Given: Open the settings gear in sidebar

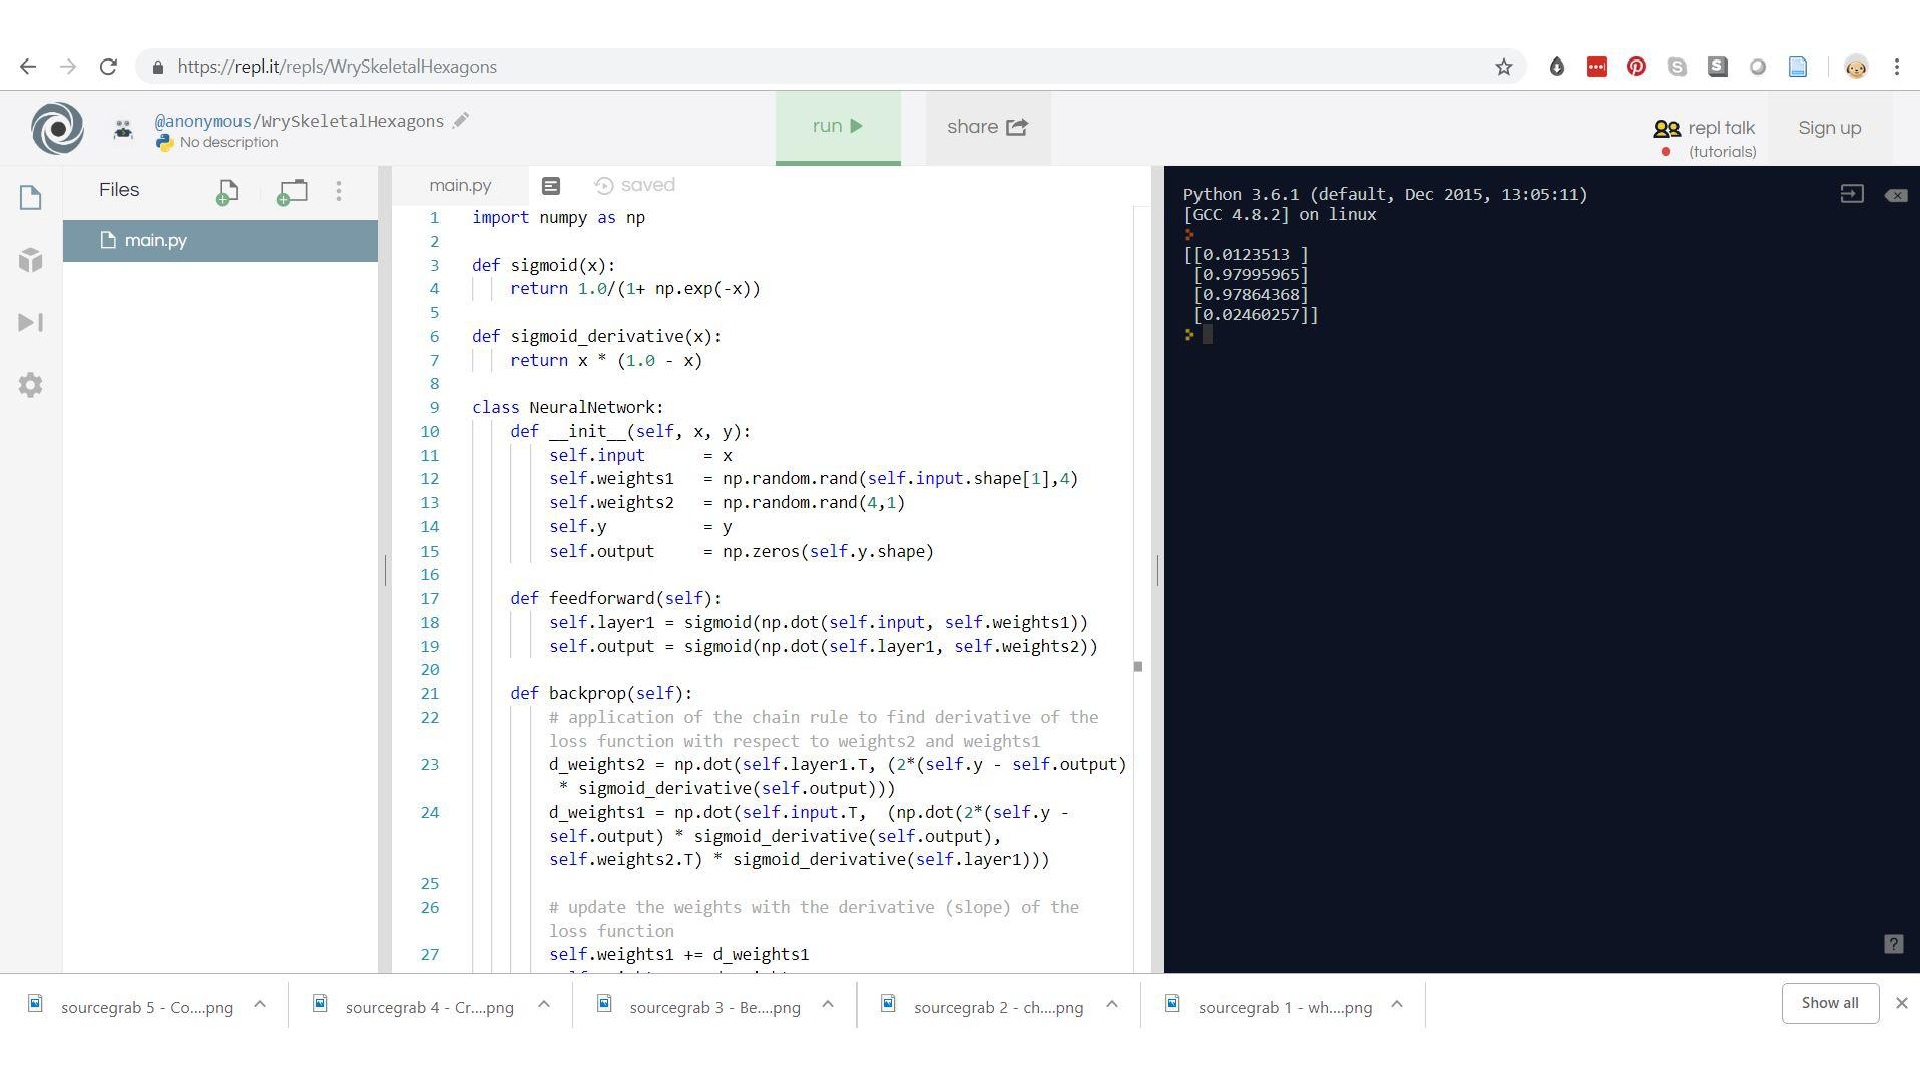Looking at the screenshot, I should click(30, 385).
